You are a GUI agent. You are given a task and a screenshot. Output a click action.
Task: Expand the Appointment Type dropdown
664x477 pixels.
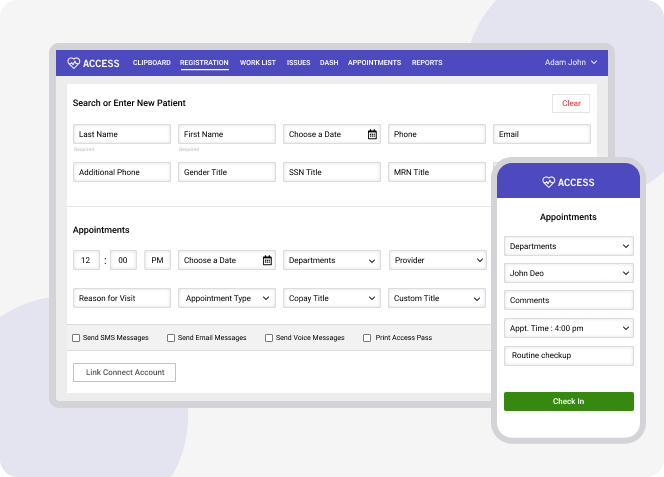[x=226, y=298]
